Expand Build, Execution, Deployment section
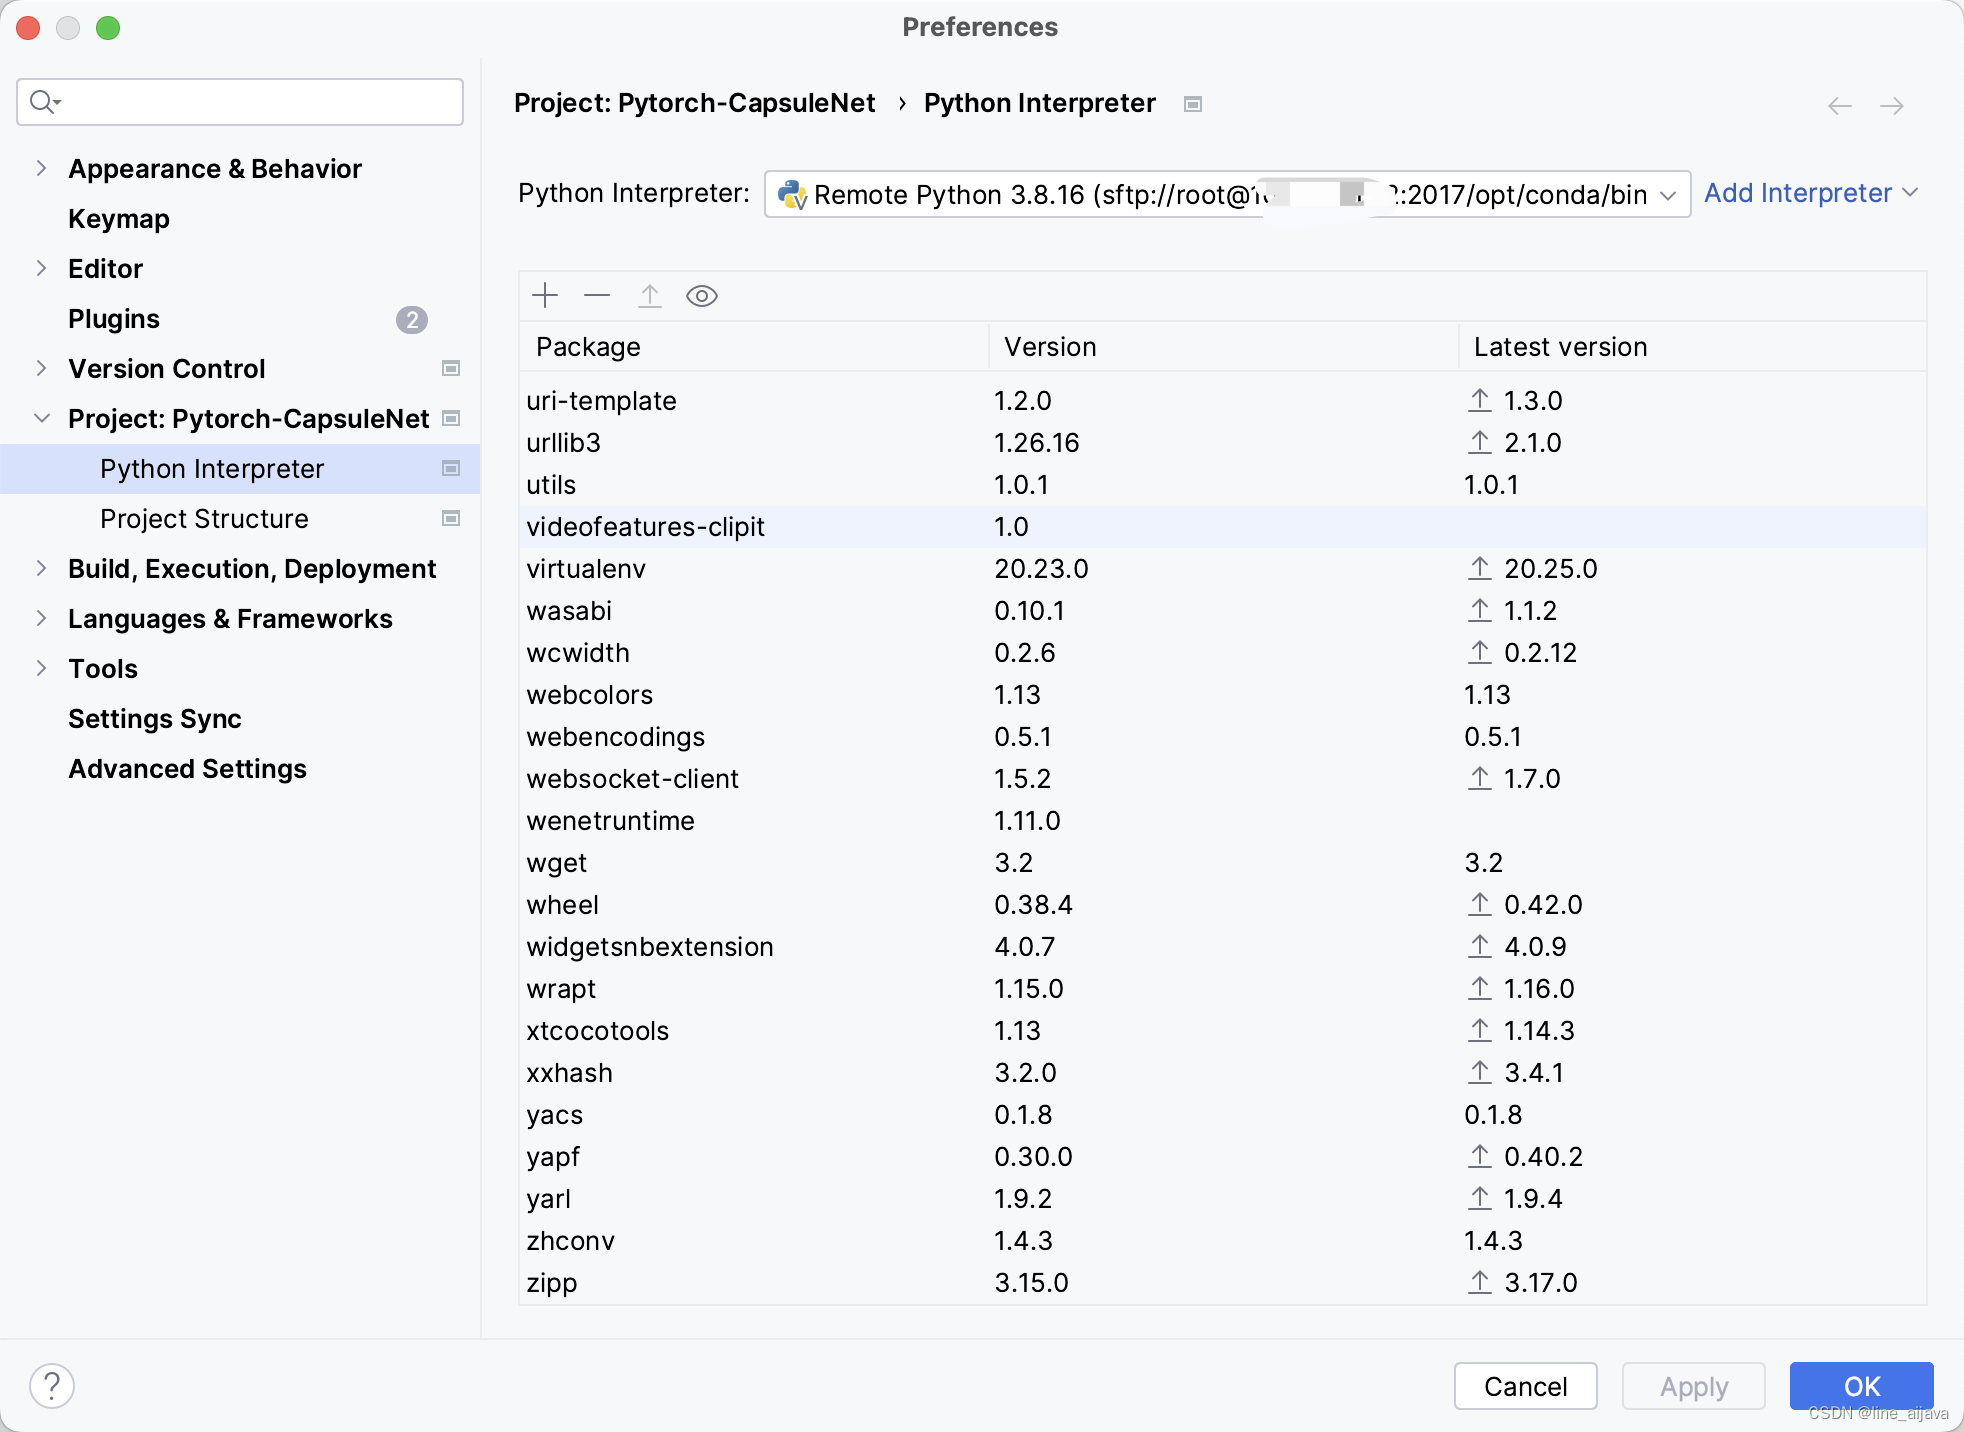Image resolution: width=1964 pixels, height=1432 pixels. 41,568
